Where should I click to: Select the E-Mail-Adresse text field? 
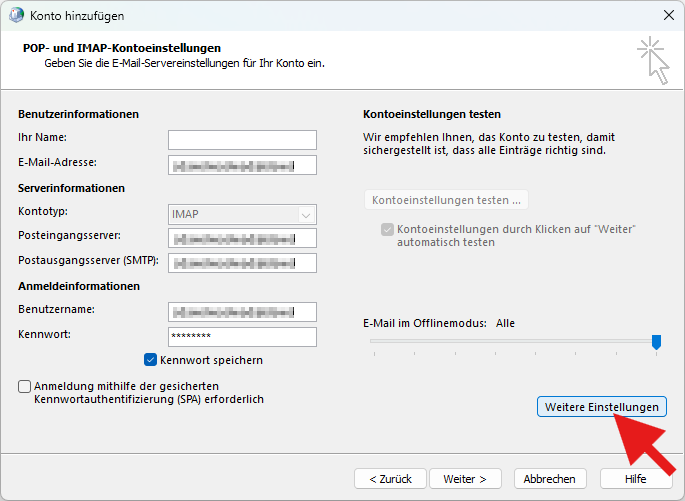(x=242, y=165)
